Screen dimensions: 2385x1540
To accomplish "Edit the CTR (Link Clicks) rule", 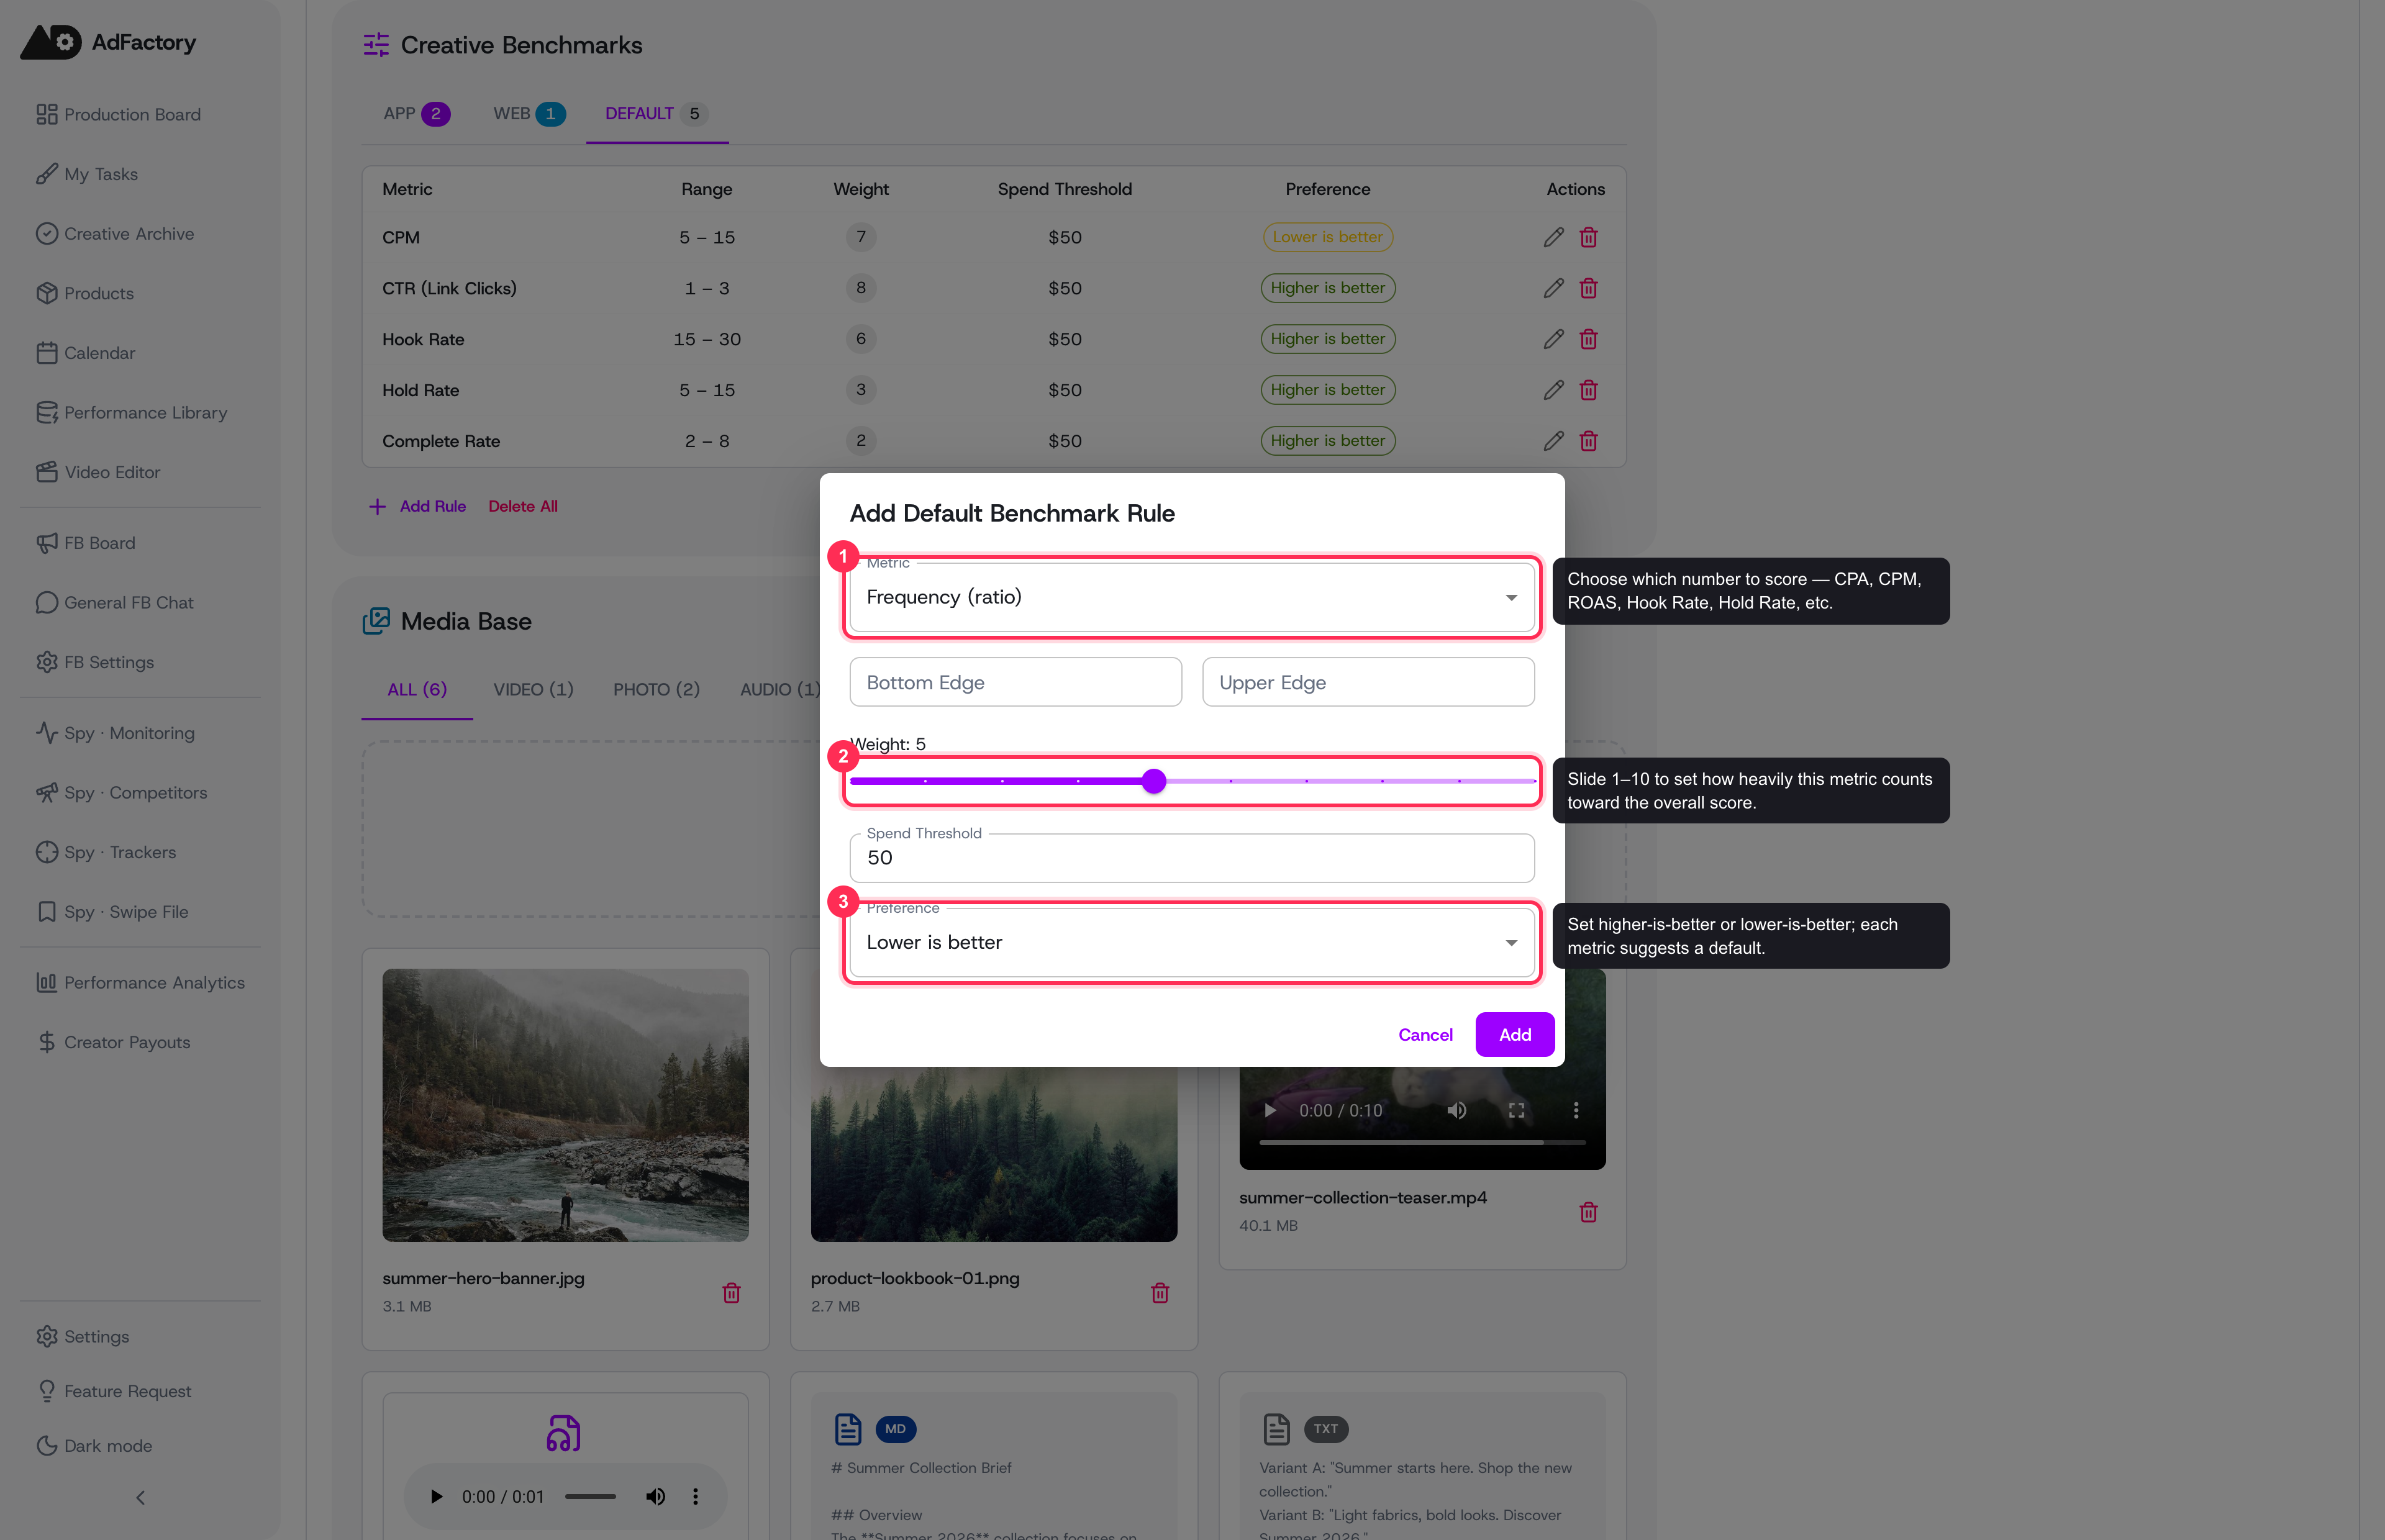I will 1553,288.
